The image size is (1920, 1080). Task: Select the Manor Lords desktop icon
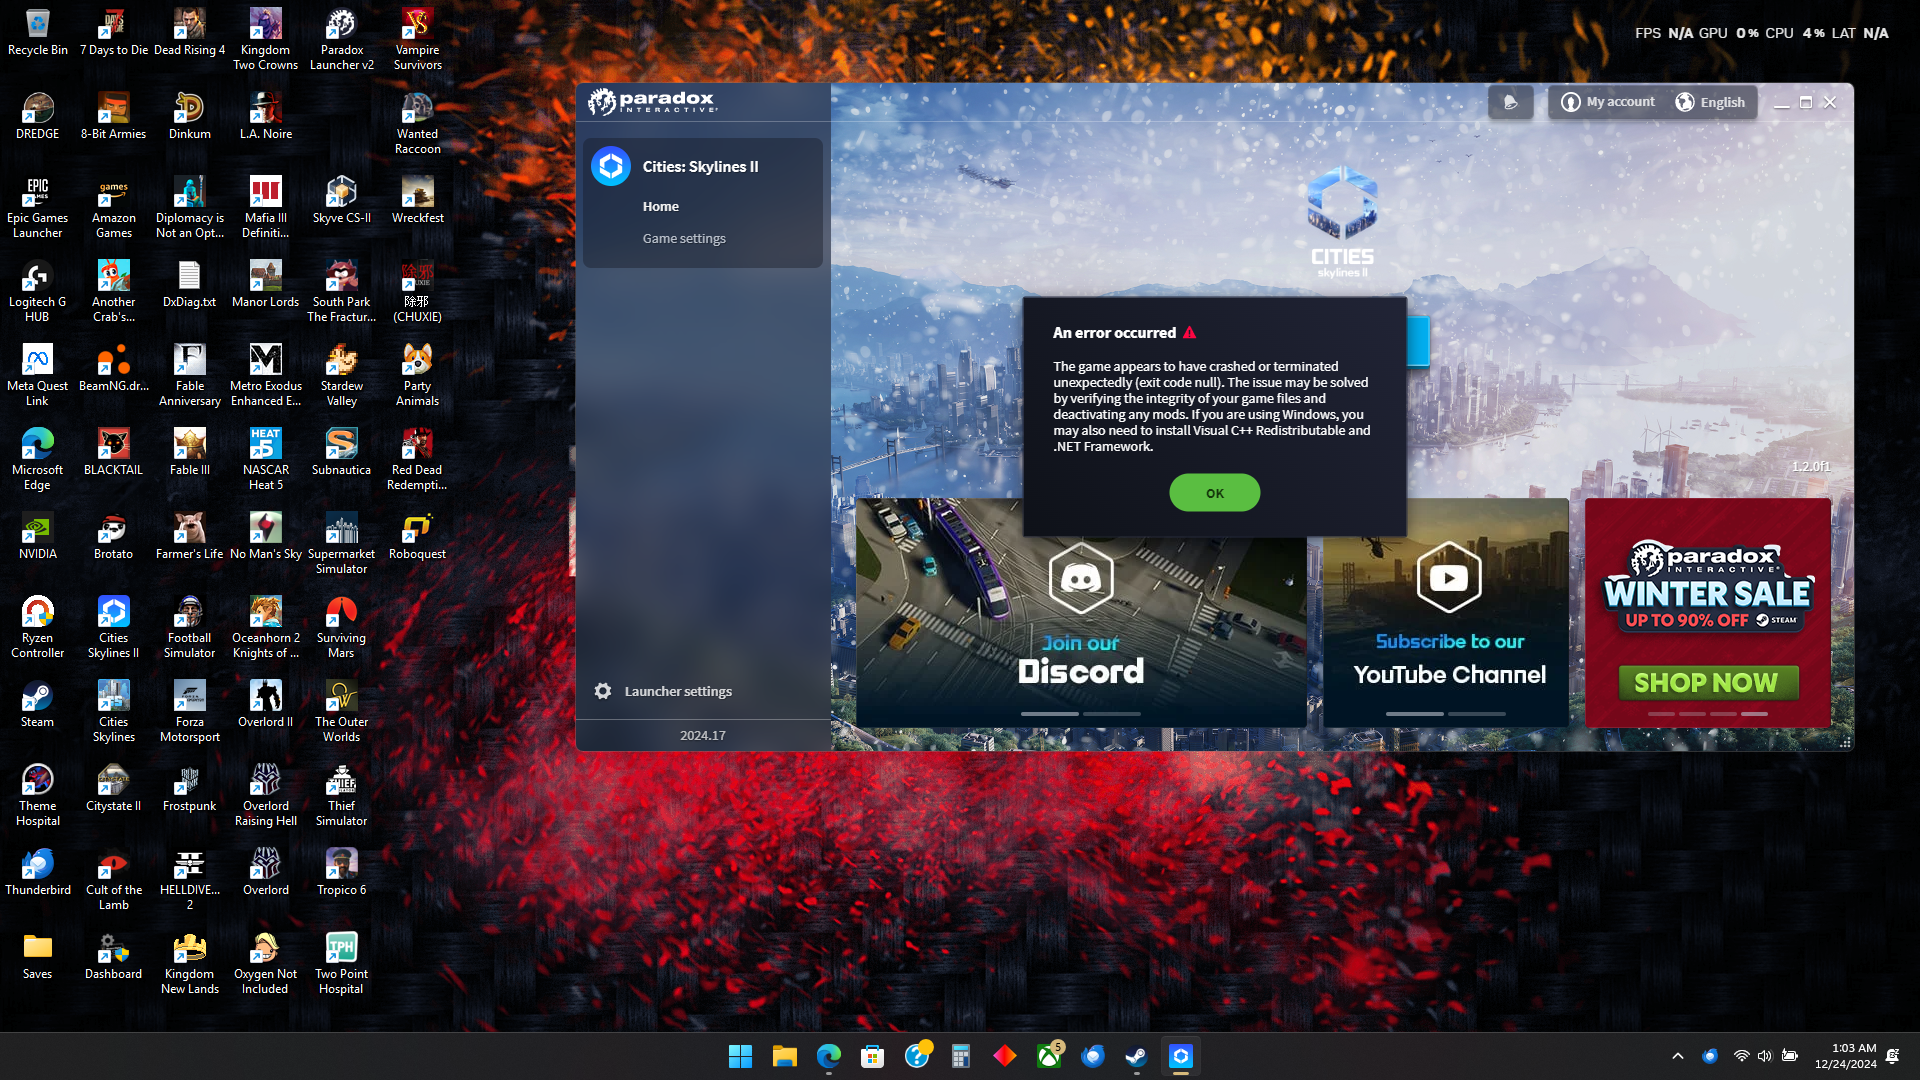point(265,284)
